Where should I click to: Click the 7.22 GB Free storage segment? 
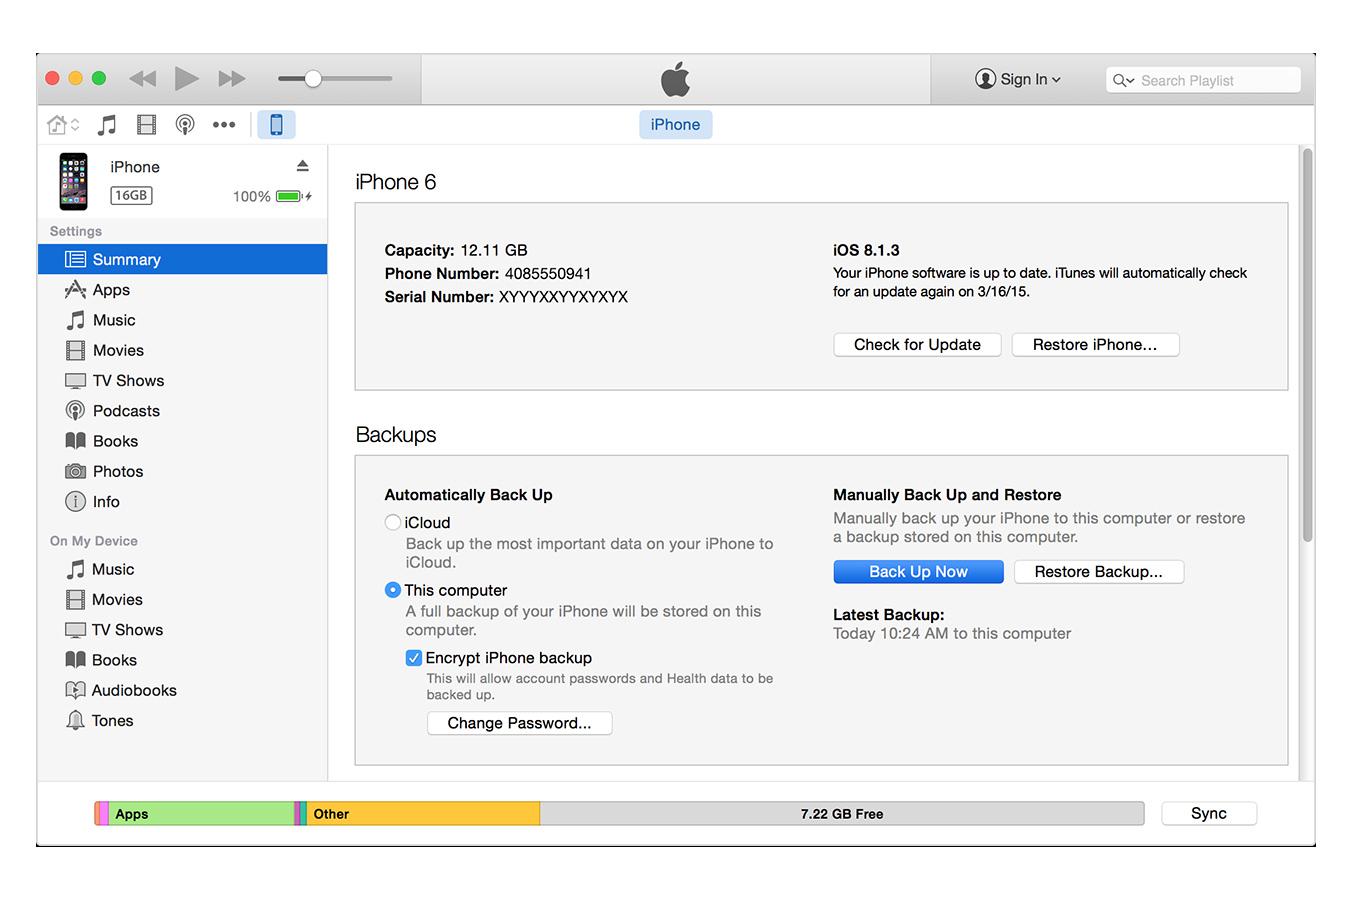[842, 814]
